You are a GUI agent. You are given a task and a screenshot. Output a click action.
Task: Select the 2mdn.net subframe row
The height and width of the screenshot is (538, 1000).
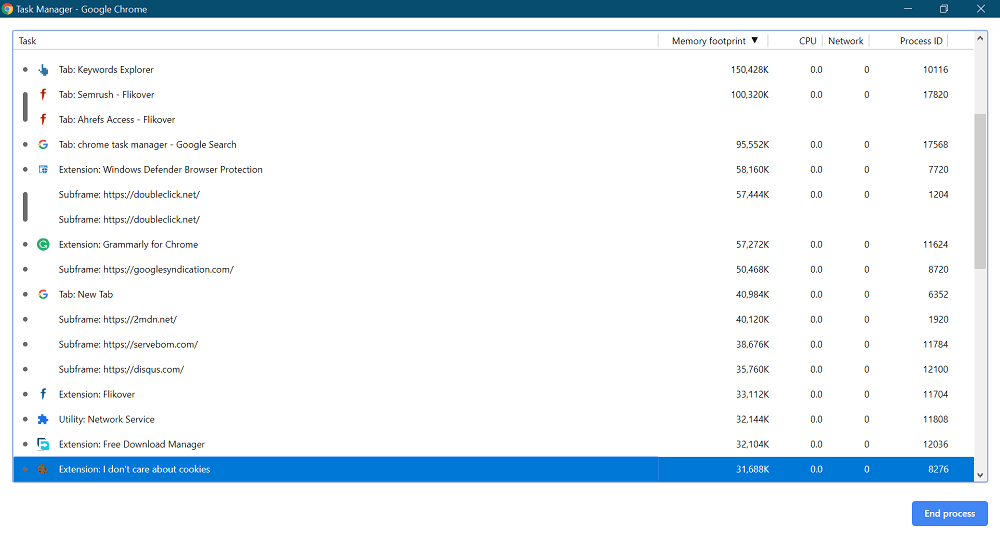click(494, 319)
